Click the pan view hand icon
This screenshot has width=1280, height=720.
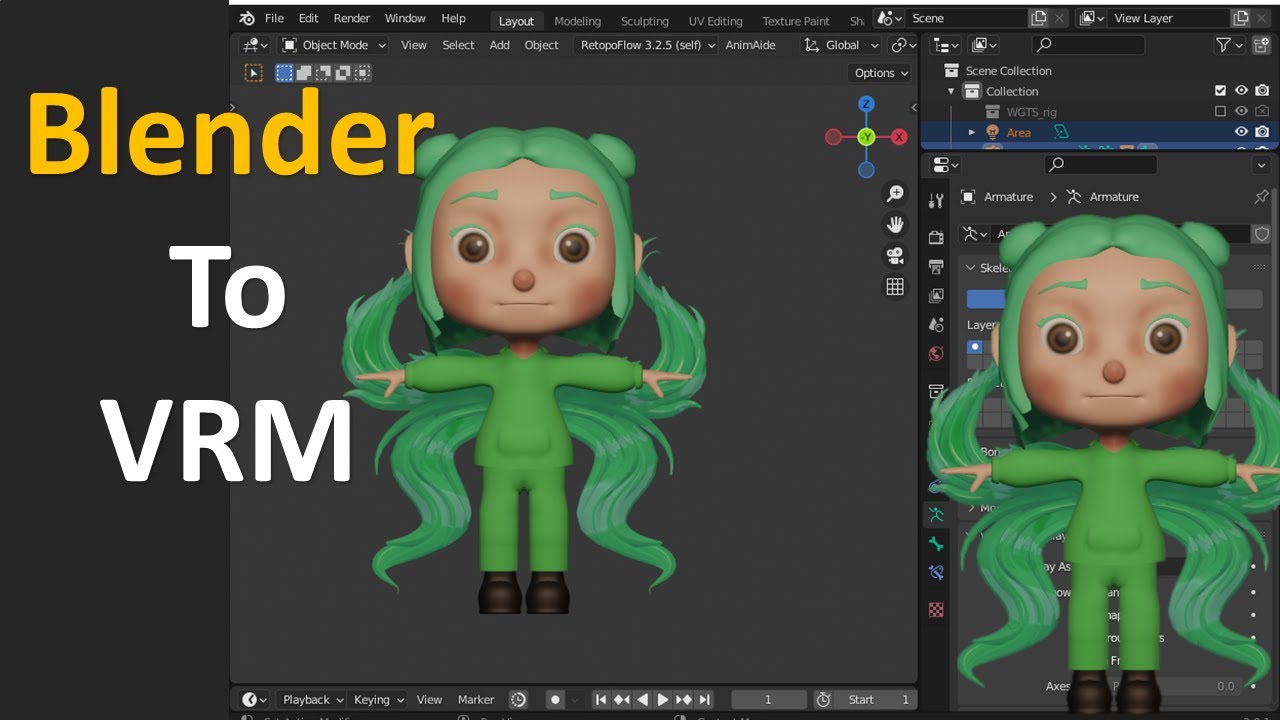tap(895, 224)
